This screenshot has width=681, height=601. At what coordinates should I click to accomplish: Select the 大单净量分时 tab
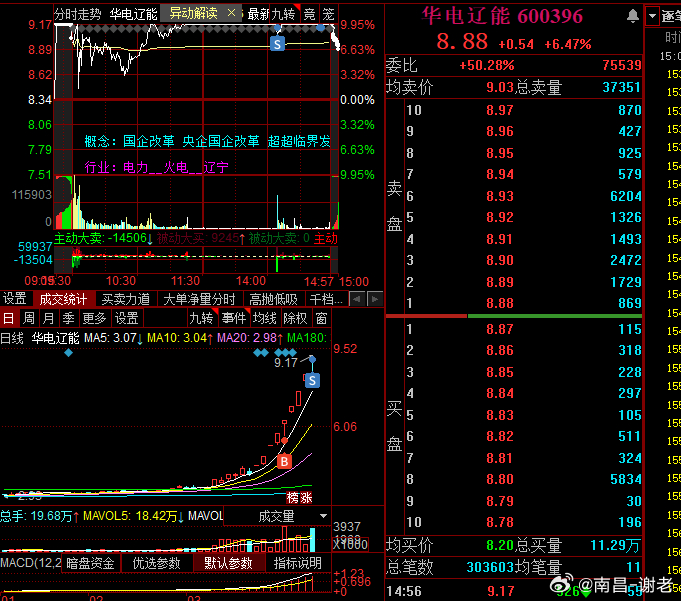pos(199,299)
